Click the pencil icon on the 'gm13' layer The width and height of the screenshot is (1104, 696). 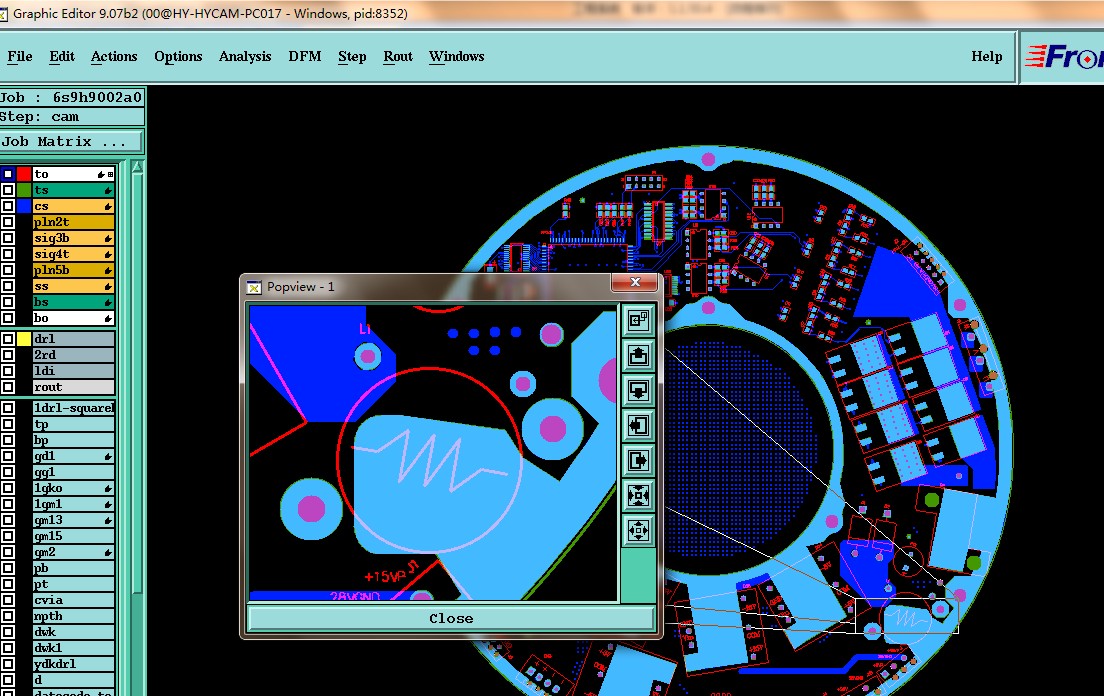pyautogui.click(x=108, y=521)
